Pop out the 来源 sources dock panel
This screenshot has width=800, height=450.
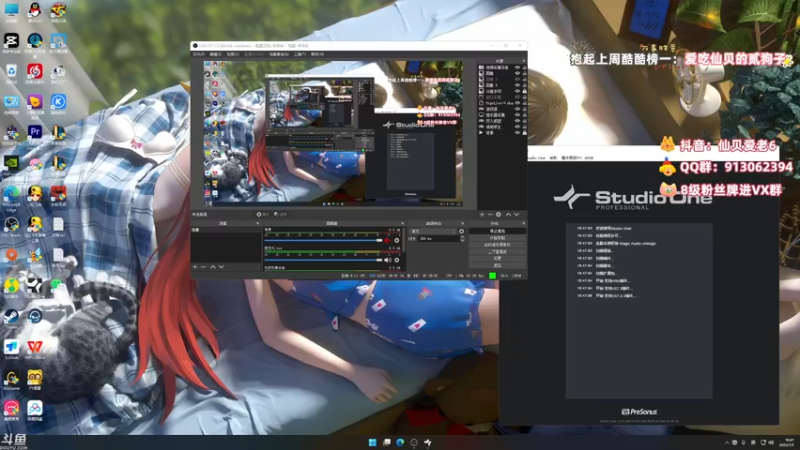(x=523, y=61)
